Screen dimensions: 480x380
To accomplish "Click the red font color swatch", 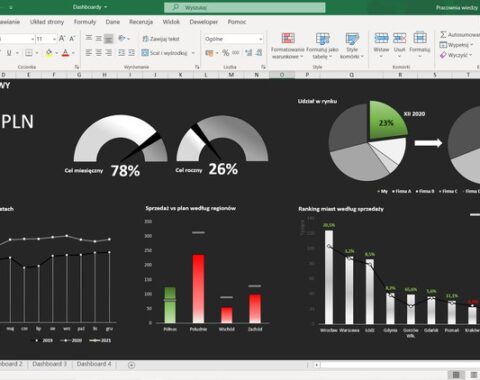I will tap(65, 53).
